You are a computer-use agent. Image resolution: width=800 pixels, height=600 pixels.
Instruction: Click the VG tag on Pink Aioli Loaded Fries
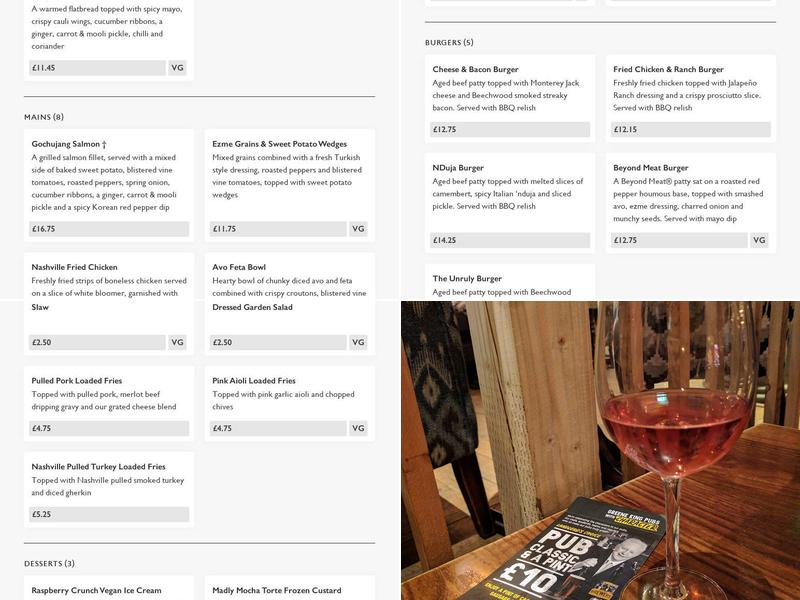[x=358, y=429]
